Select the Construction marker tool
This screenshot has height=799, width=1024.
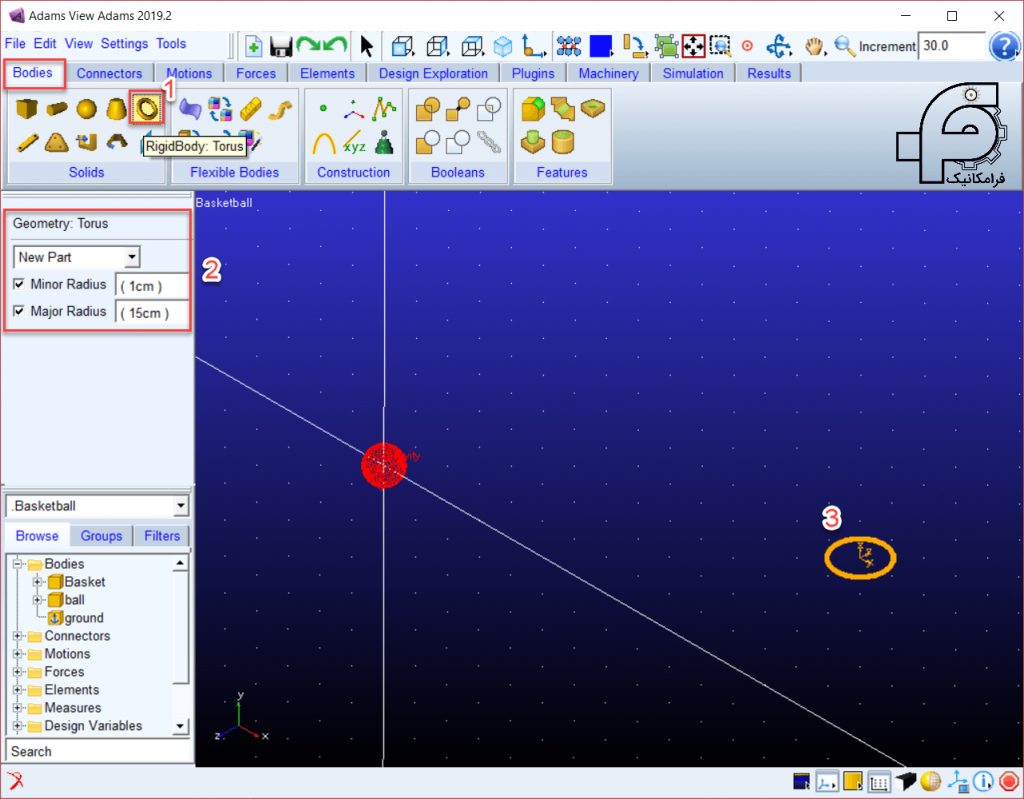[353, 109]
